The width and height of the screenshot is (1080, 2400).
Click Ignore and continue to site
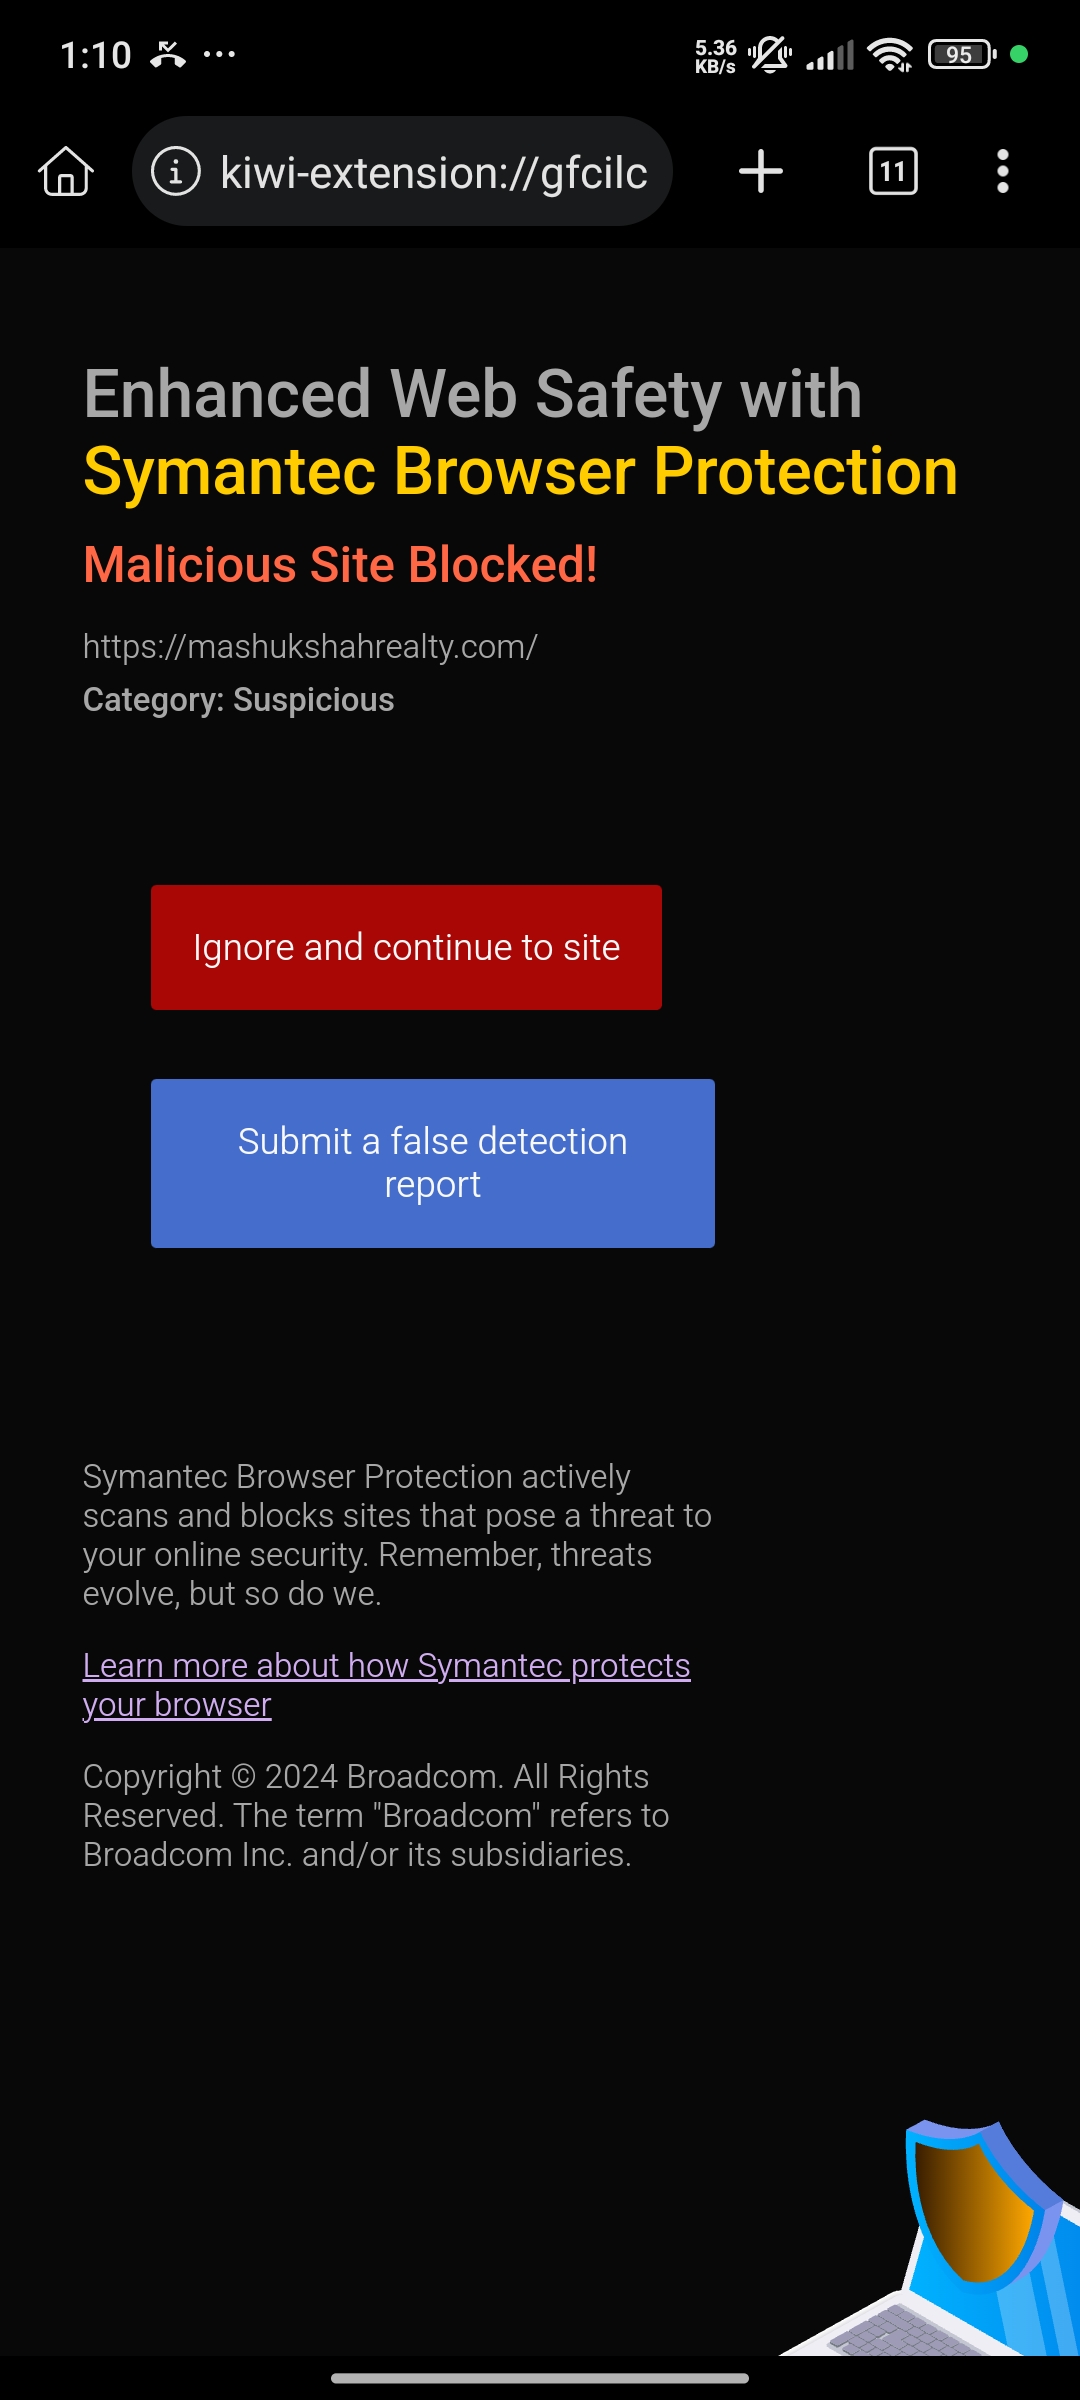[406, 947]
